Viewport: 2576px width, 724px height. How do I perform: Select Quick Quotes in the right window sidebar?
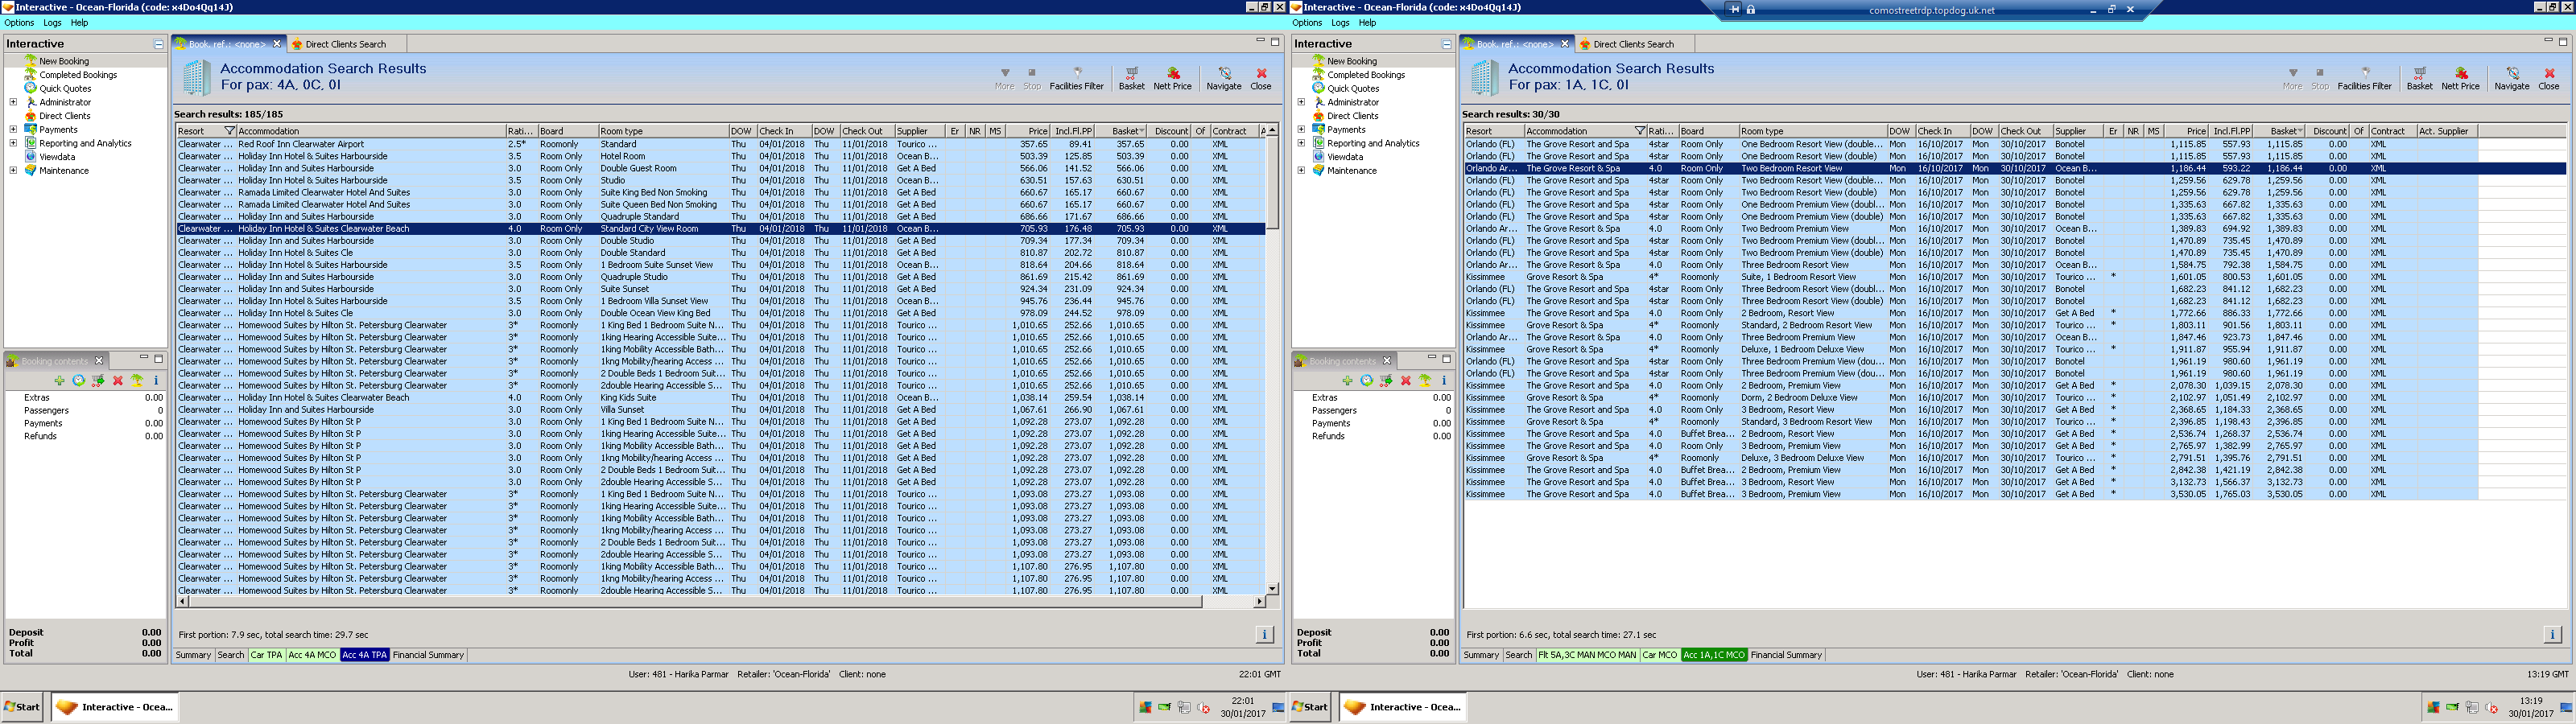[x=1353, y=89]
